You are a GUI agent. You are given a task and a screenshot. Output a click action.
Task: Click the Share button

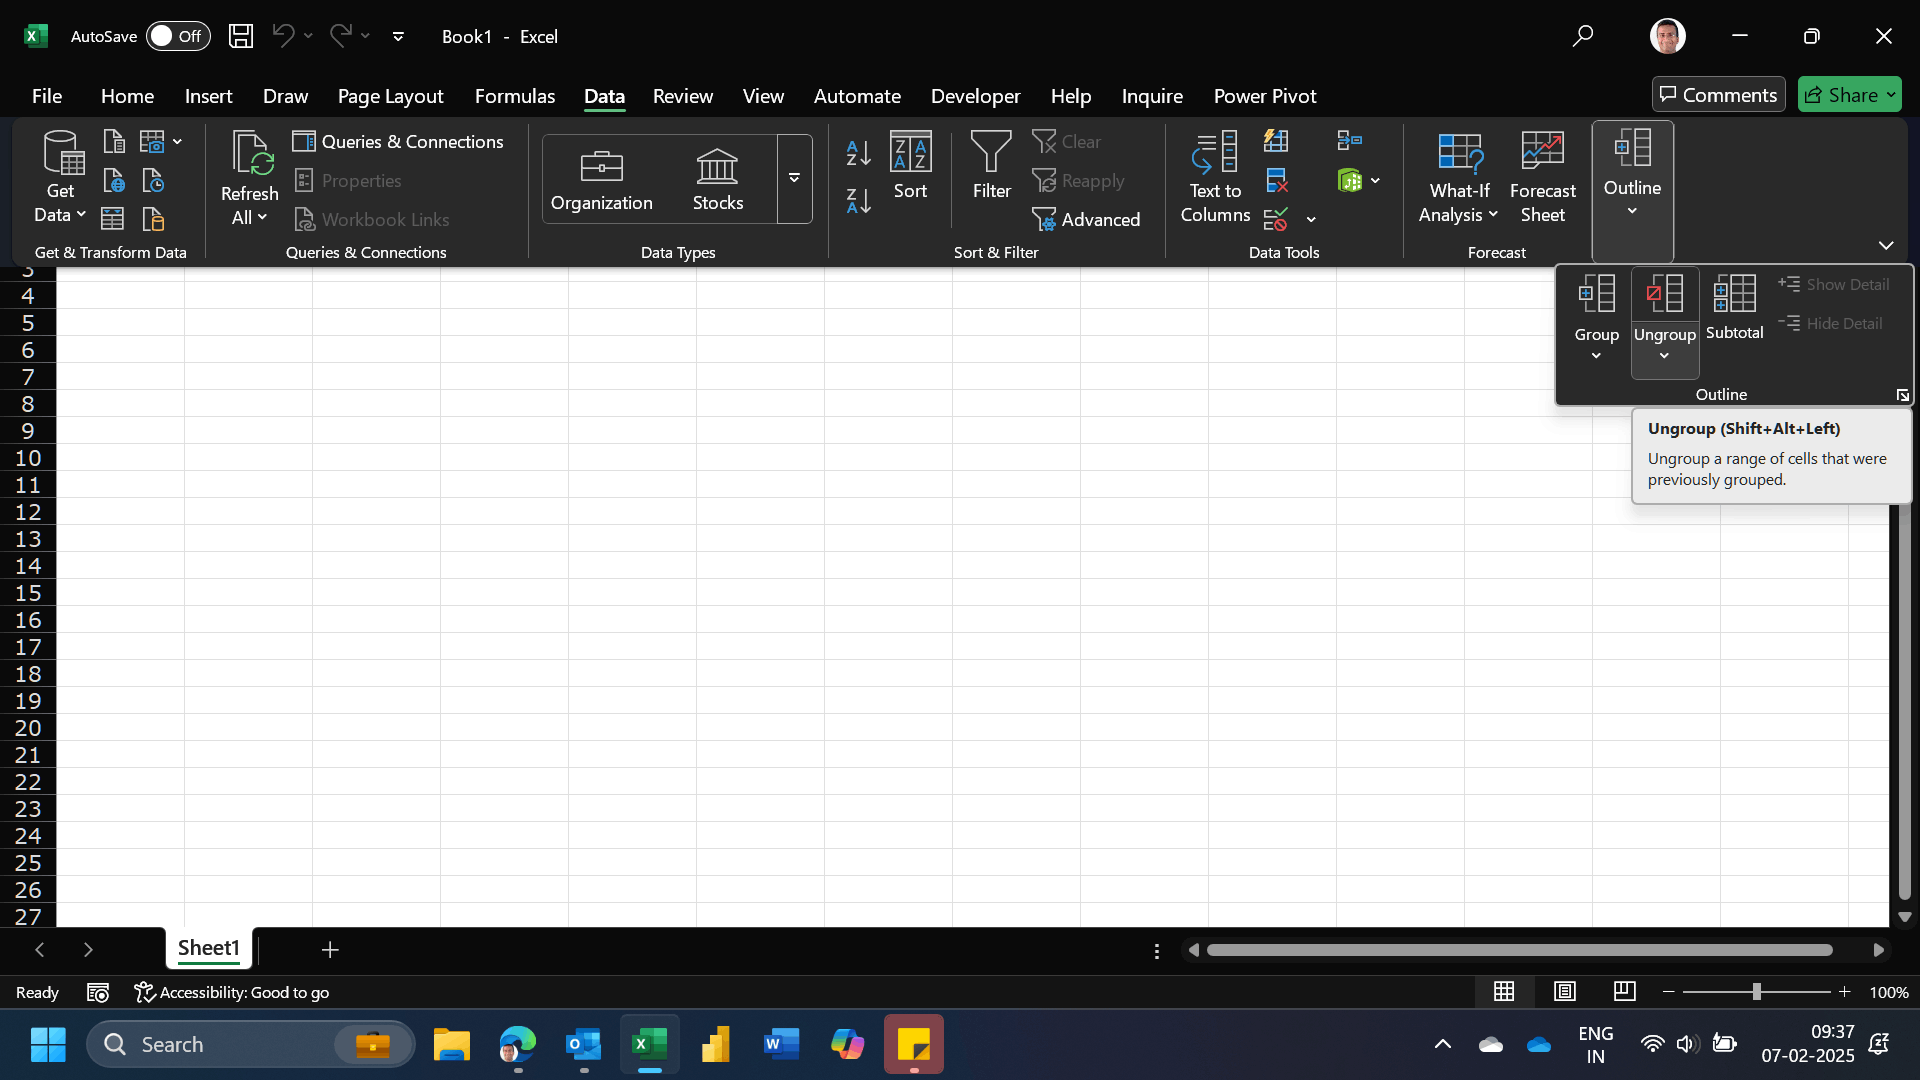[x=1849, y=94]
